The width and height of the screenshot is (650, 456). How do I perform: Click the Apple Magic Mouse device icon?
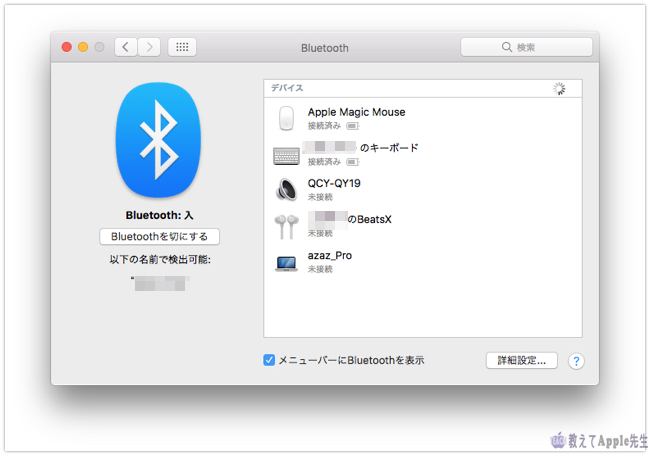(286, 118)
